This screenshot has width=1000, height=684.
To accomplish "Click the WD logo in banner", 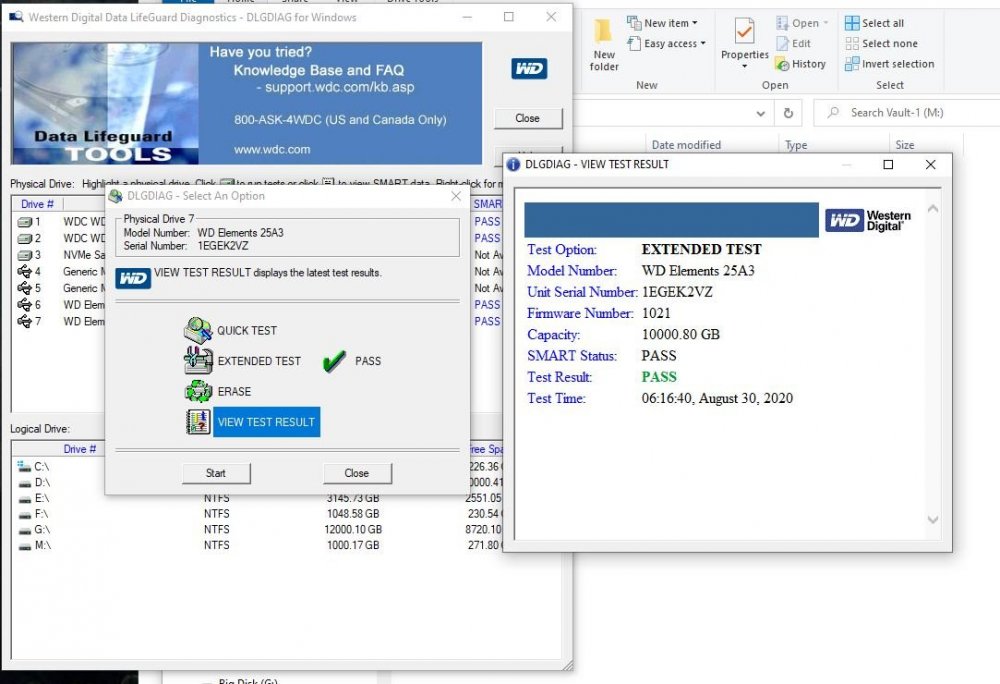I will 529,69.
